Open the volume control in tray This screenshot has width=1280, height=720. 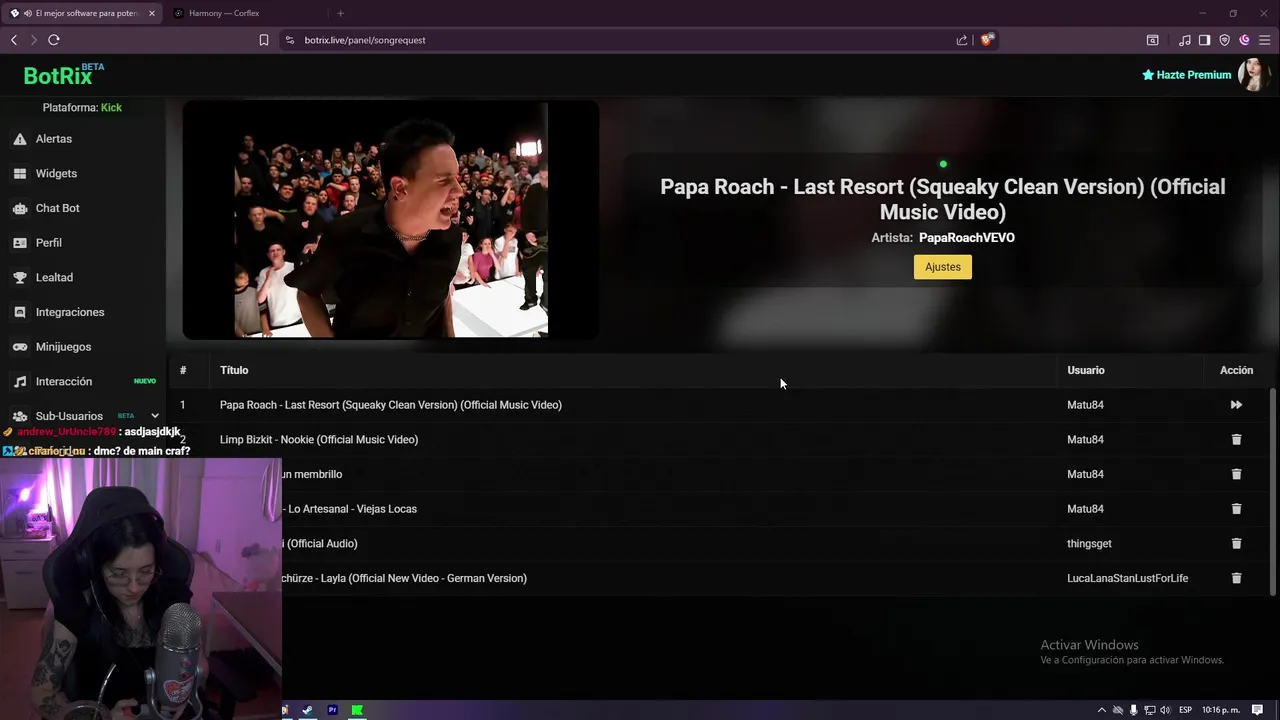[1164, 710]
